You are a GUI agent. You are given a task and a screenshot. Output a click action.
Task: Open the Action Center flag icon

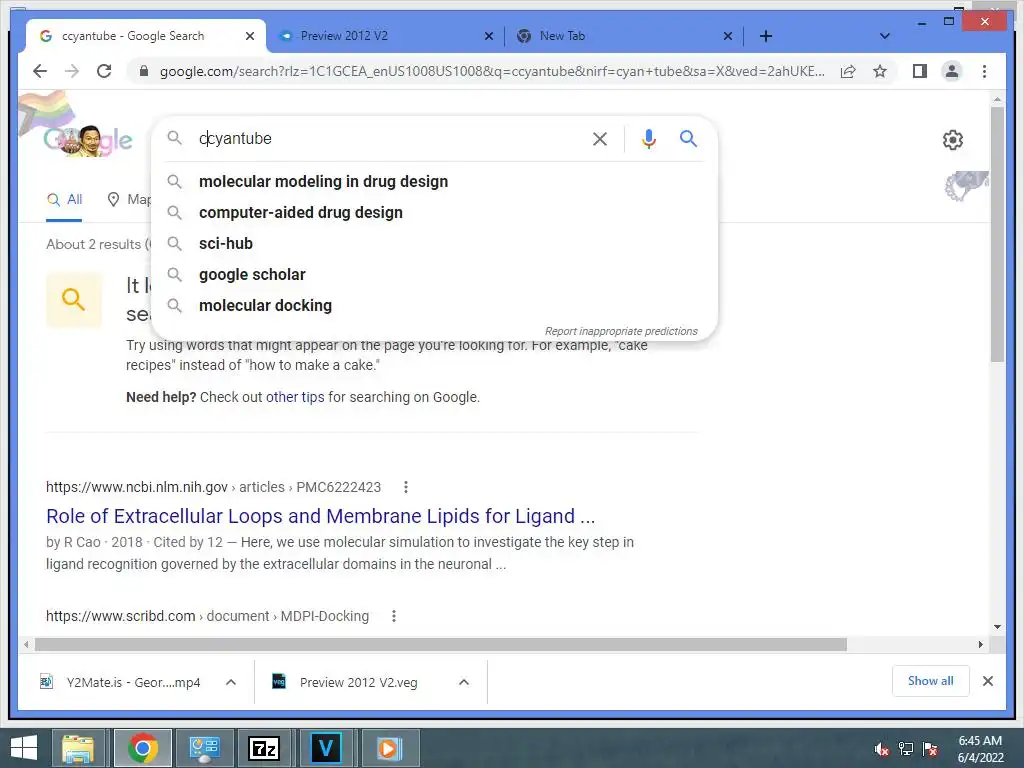click(930, 749)
